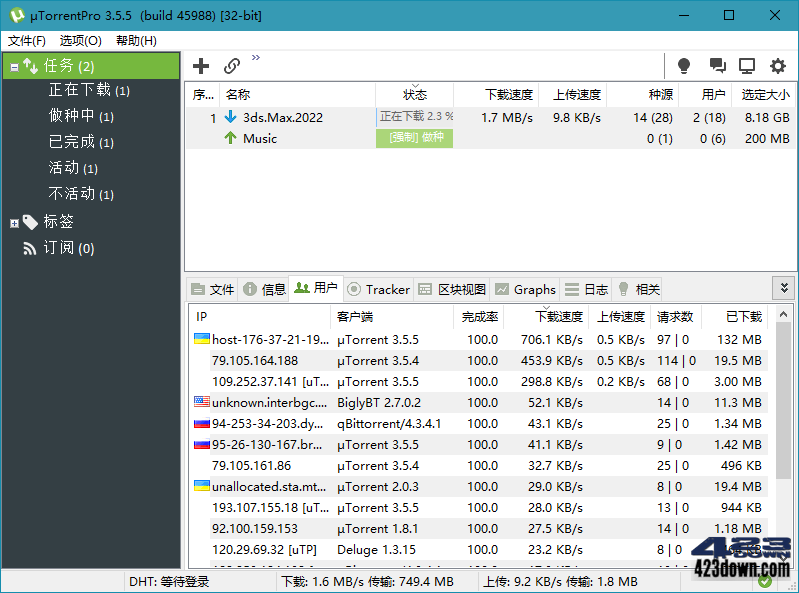
Task: Select 正在下载 (1) in sidebar
Action: [x=89, y=90]
